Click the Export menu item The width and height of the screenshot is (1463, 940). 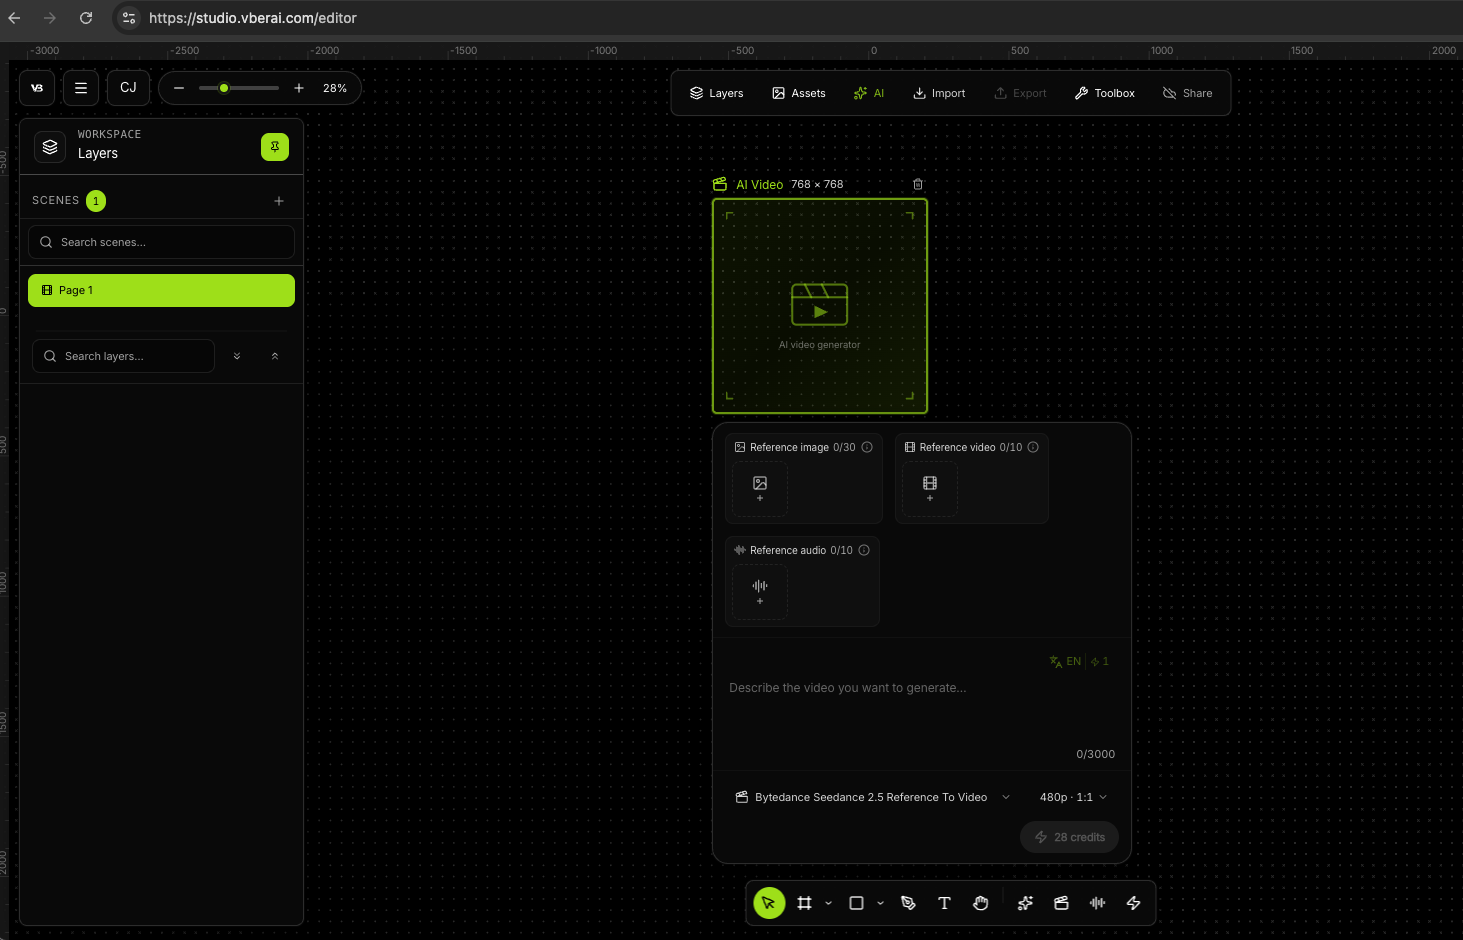coord(1020,93)
